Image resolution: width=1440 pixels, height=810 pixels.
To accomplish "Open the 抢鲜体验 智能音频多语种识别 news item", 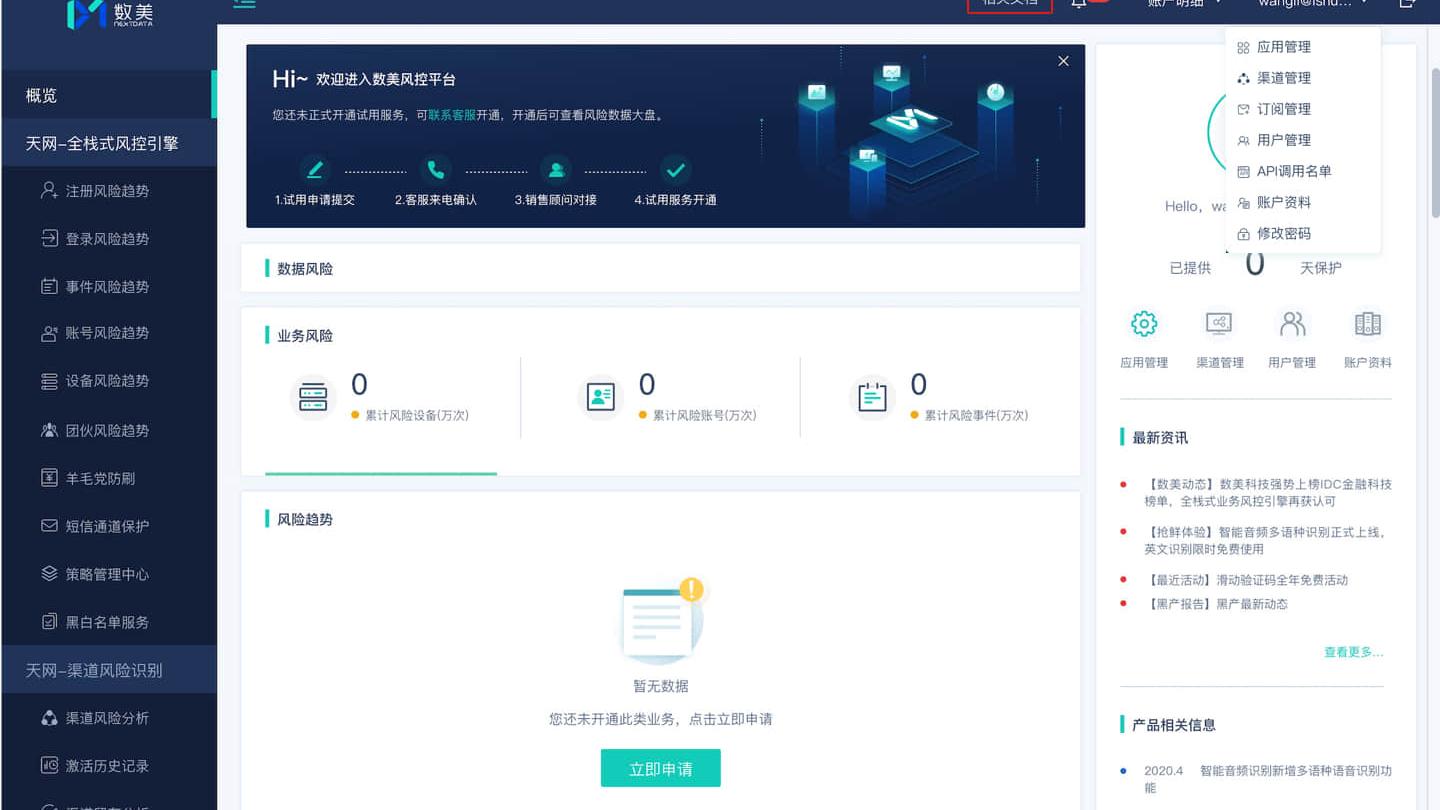I will click(x=1267, y=540).
